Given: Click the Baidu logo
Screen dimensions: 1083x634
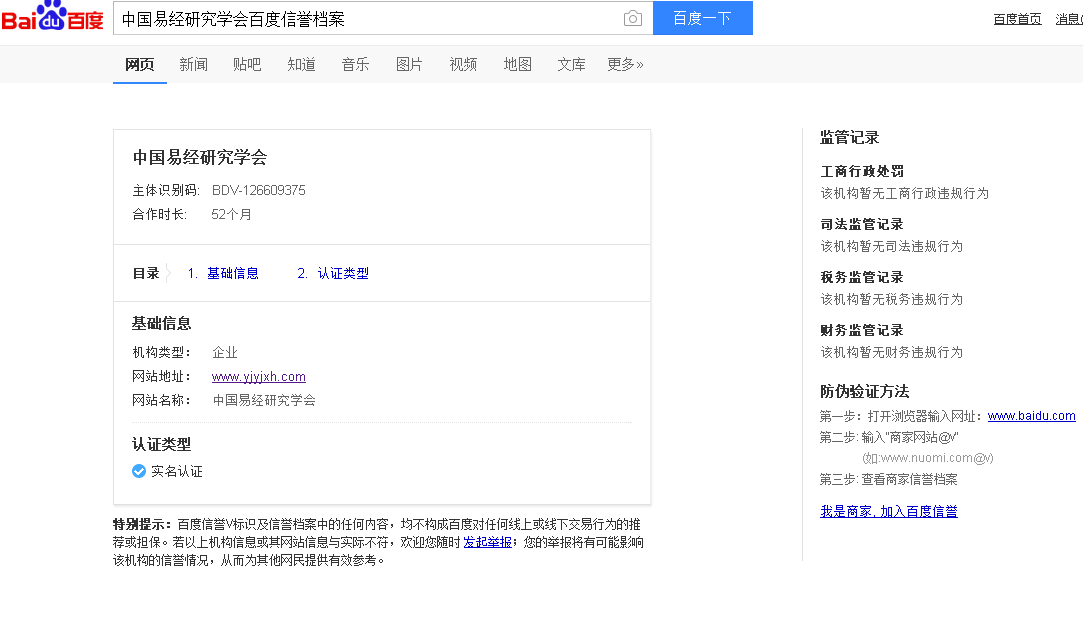Looking at the screenshot, I should pos(52,16).
